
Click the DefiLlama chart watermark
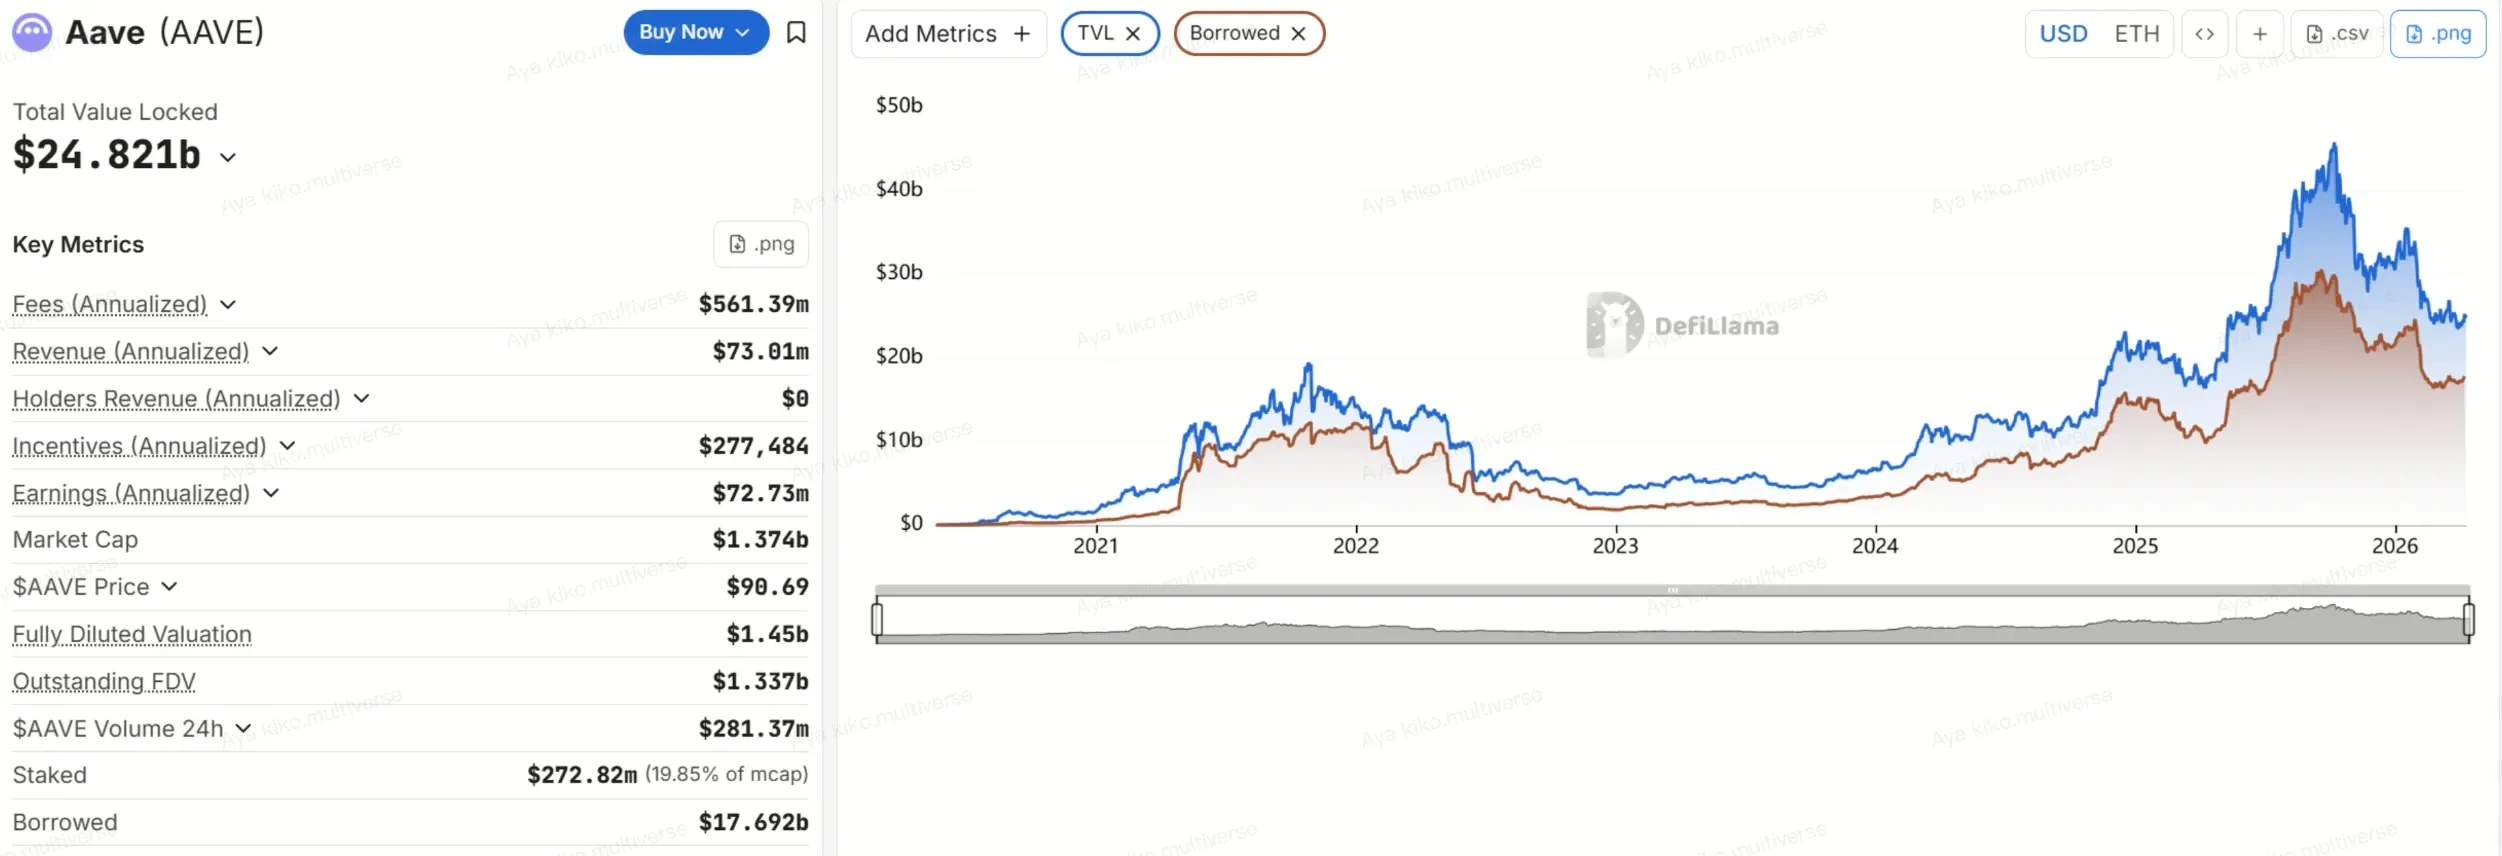point(1682,325)
